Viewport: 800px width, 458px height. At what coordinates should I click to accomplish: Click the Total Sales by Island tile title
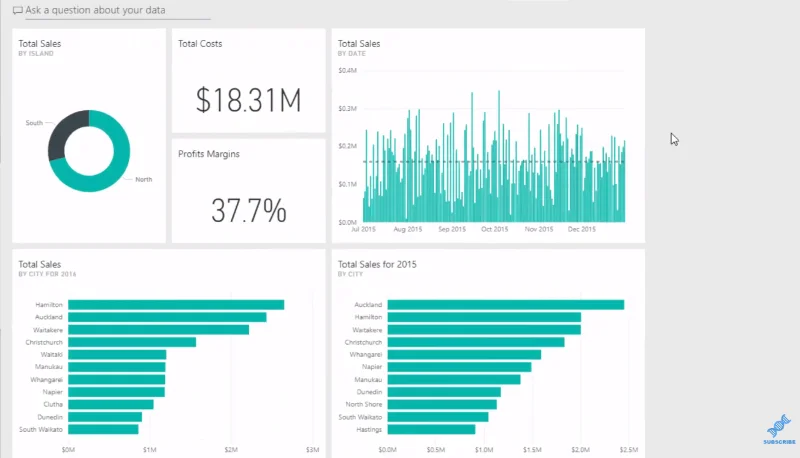point(40,44)
